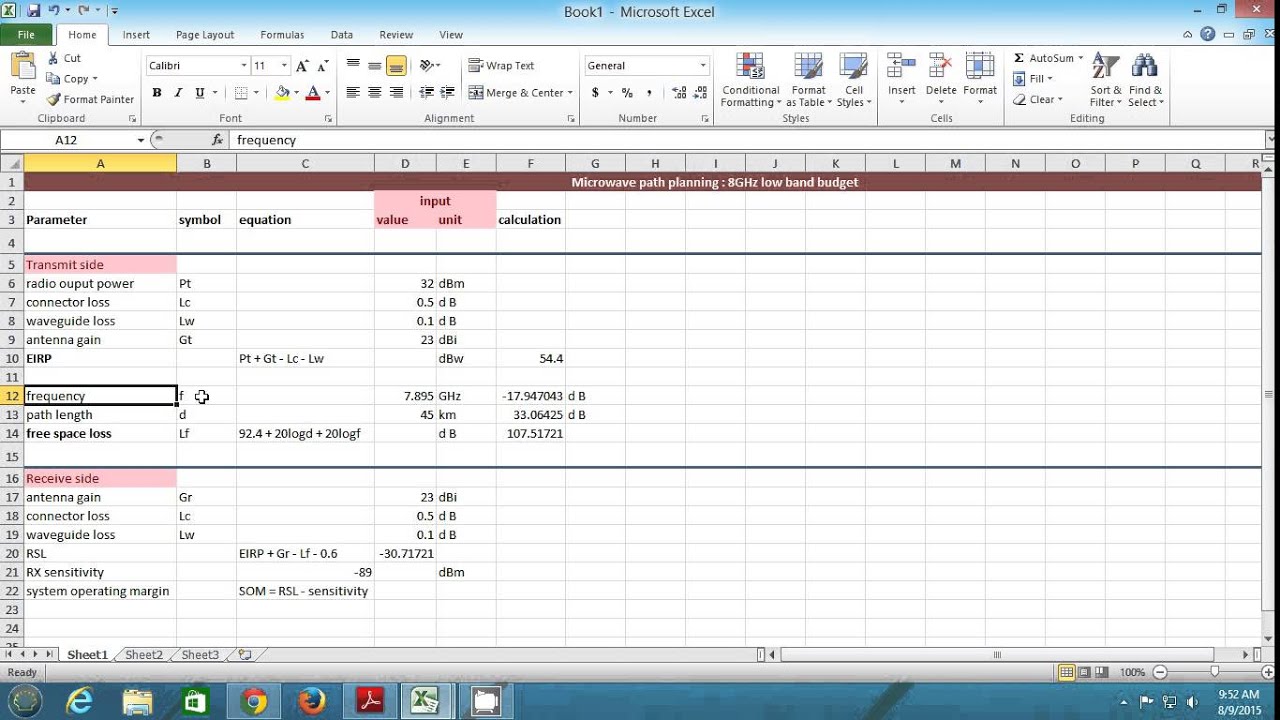Toggle Underline formatting
The image size is (1280, 720).
pyautogui.click(x=199, y=92)
